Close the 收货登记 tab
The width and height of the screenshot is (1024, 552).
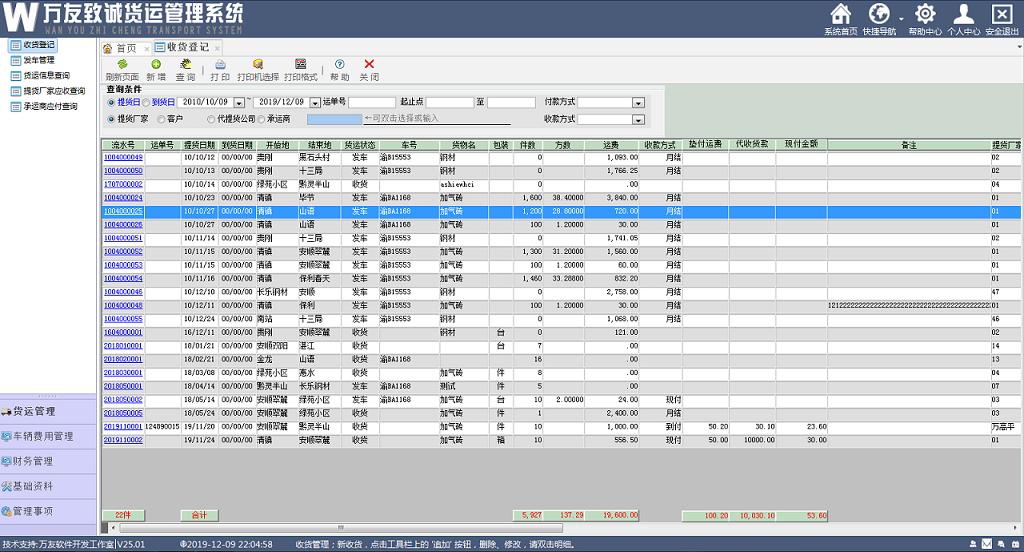[x=217, y=48]
